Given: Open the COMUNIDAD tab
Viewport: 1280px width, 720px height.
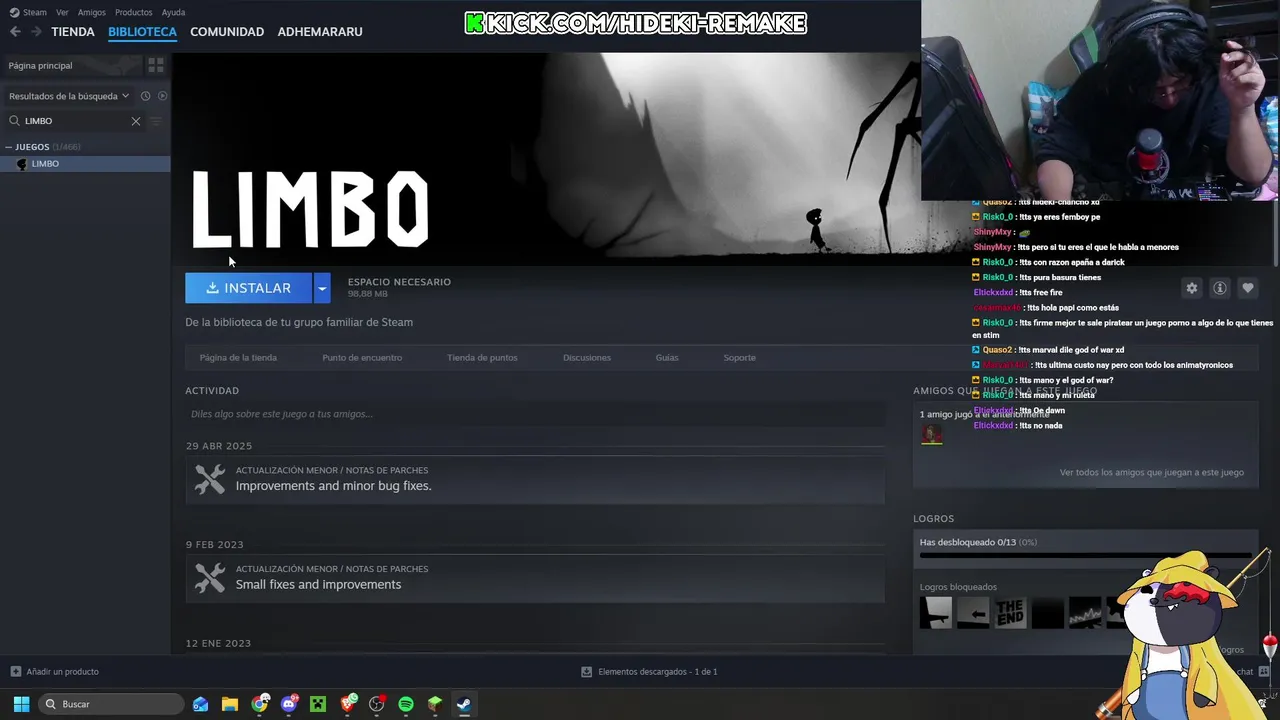Looking at the screenshot, I should [227, 32].
